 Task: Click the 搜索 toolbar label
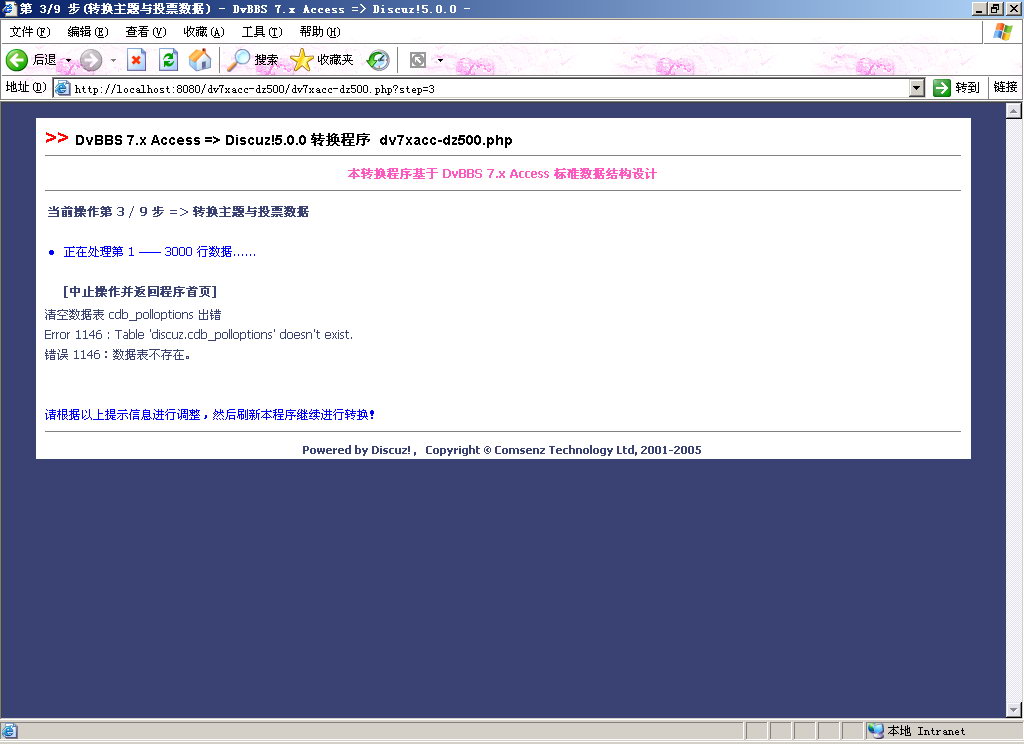point(266,60)
